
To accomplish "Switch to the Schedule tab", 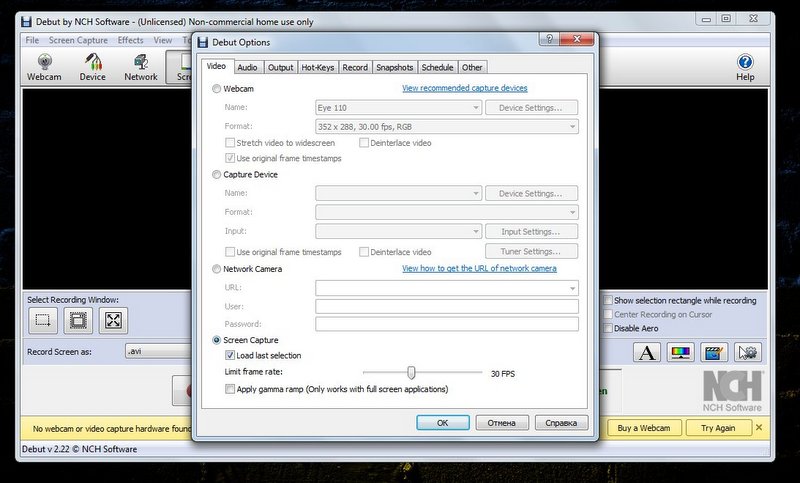I will (437, 67).
